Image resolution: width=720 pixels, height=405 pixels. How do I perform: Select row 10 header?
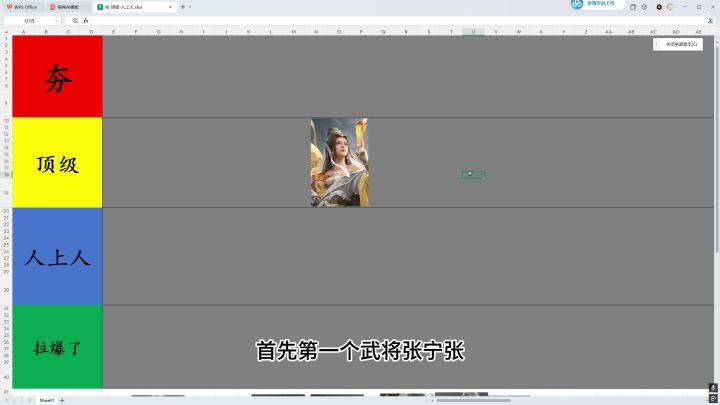pyautogui.click(x=6, y=121)
